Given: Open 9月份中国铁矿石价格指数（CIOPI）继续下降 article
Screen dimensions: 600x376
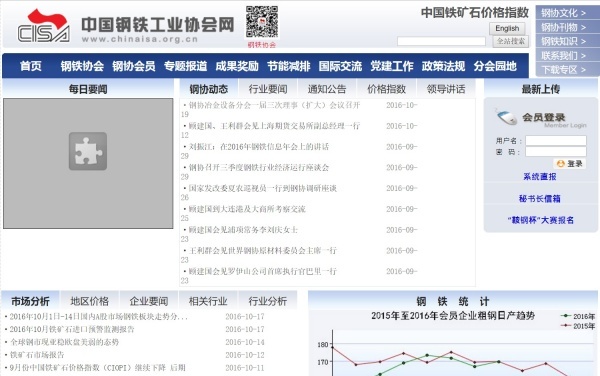Looking at the screenshot, I should [97, 368].
